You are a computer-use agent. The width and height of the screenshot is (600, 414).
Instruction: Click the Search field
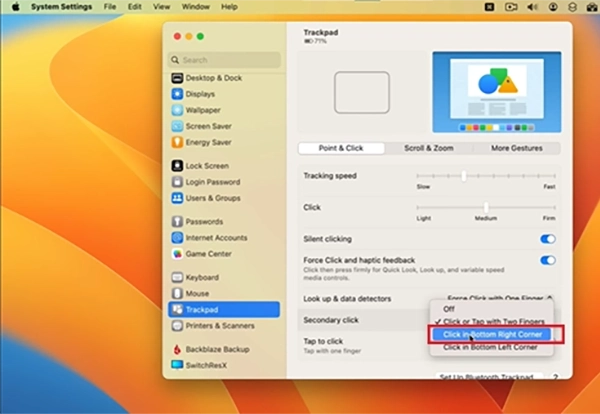(x=224, y=60)
